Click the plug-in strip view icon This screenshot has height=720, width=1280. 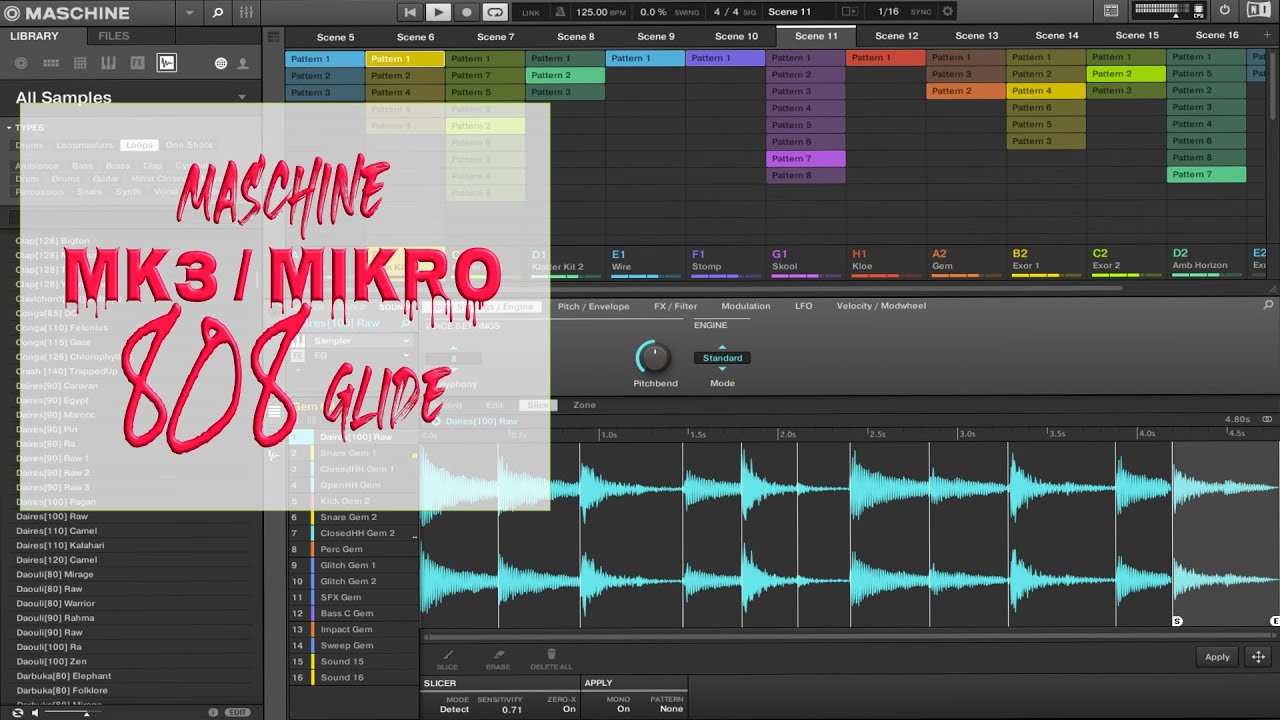tap(1111, 11)
